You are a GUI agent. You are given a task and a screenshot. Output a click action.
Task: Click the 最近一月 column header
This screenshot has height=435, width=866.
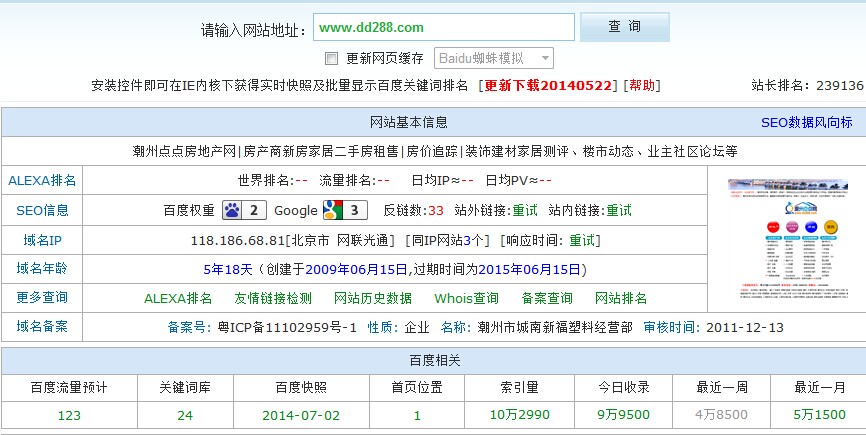click(819, 388)
